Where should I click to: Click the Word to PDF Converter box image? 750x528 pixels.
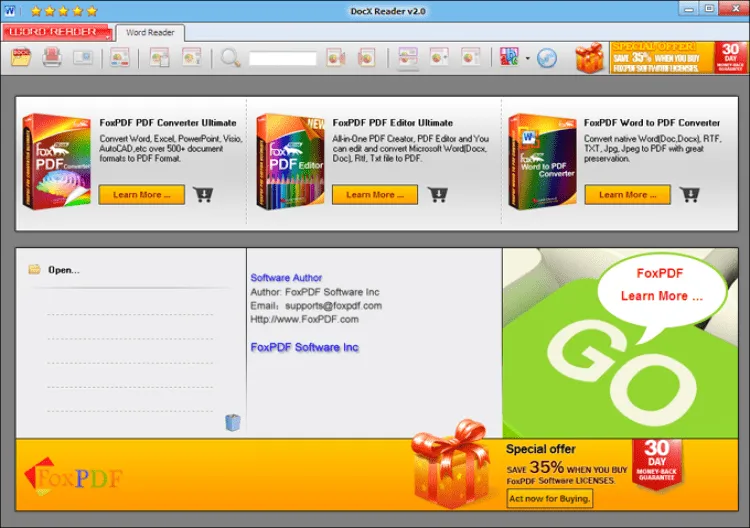click(543, 161)
